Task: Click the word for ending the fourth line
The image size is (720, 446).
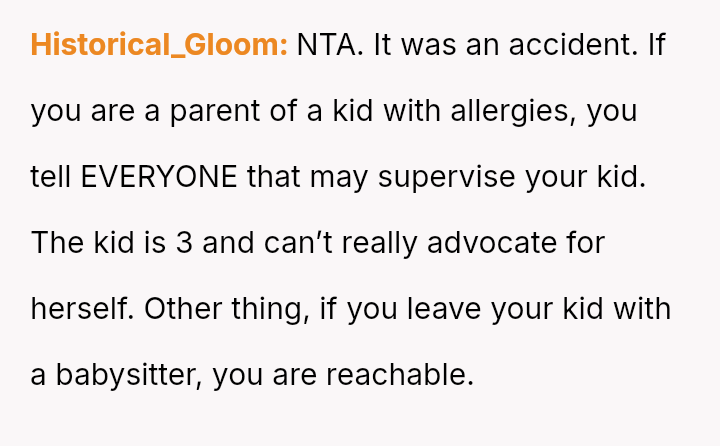Action: click(x=584, y=243)
